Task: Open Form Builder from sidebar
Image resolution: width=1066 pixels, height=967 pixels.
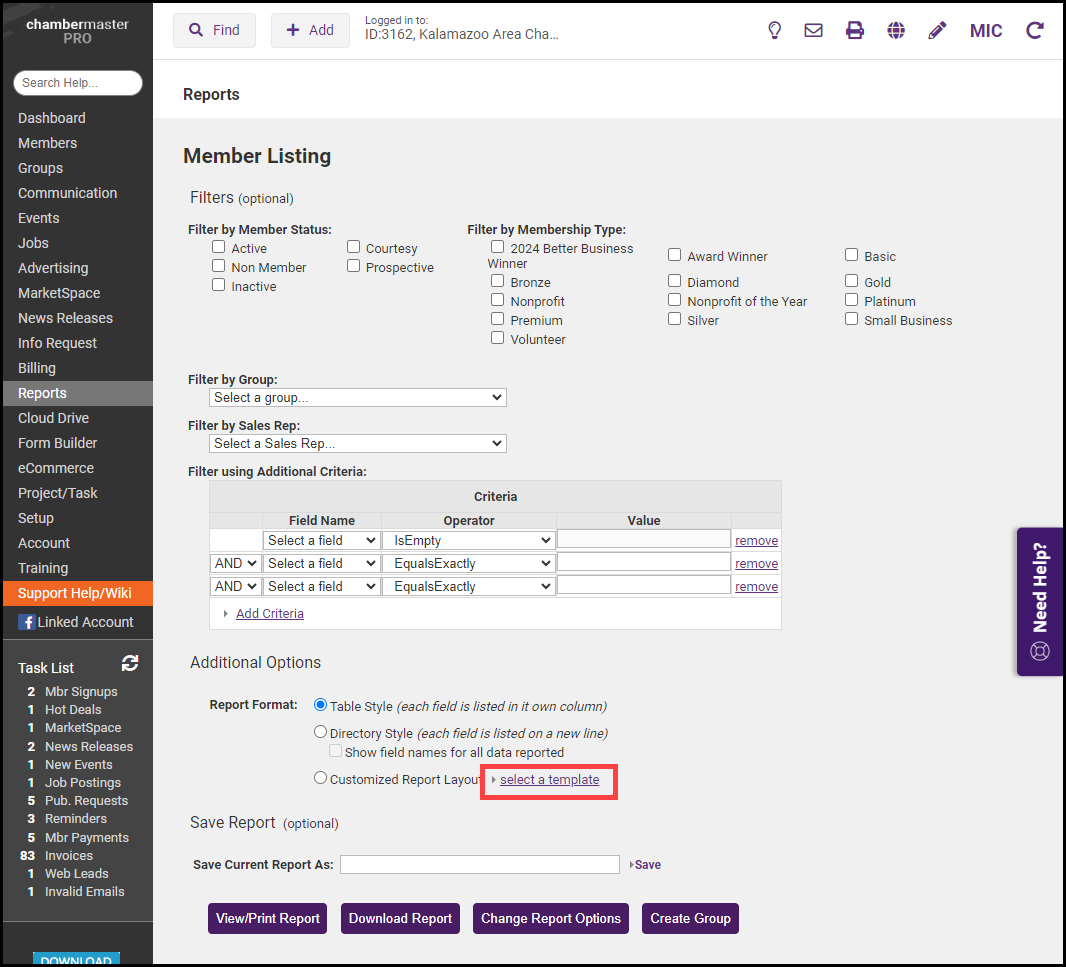Action: tap(58, 443)
